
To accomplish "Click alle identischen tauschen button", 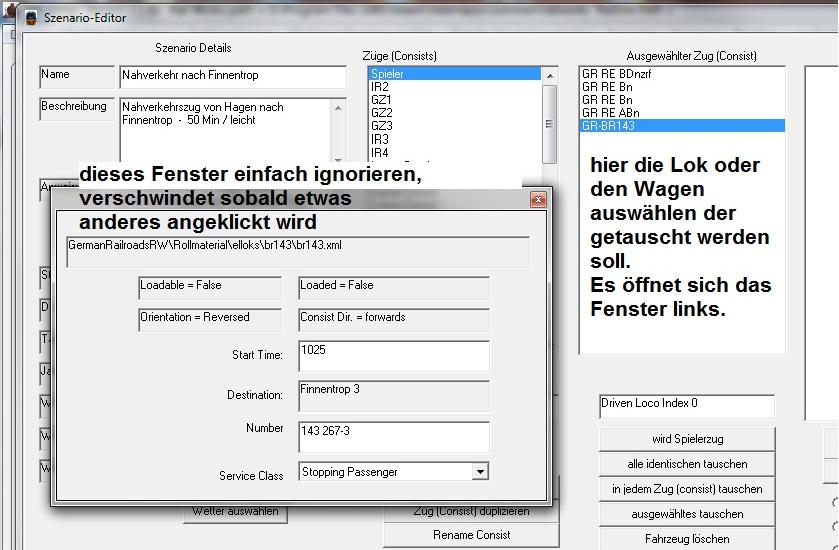I will pyautogui.click(x=687, y=464).
